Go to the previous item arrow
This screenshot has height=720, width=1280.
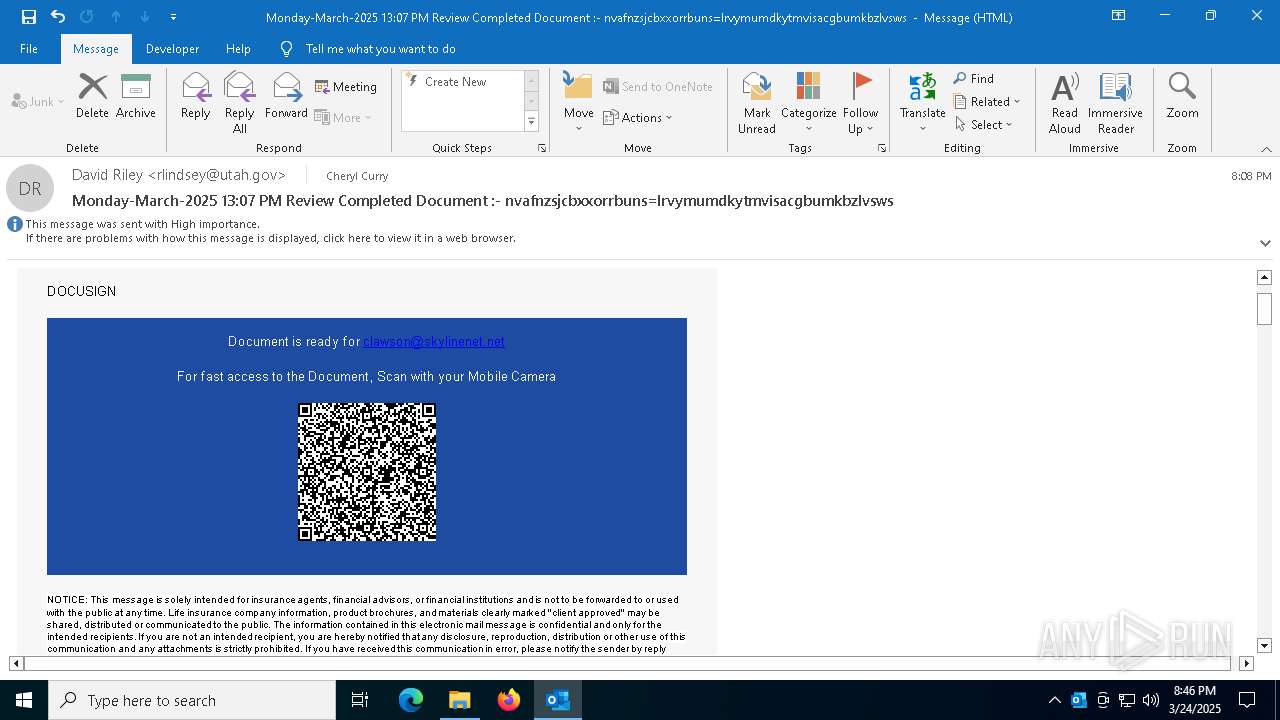point(116,17)
